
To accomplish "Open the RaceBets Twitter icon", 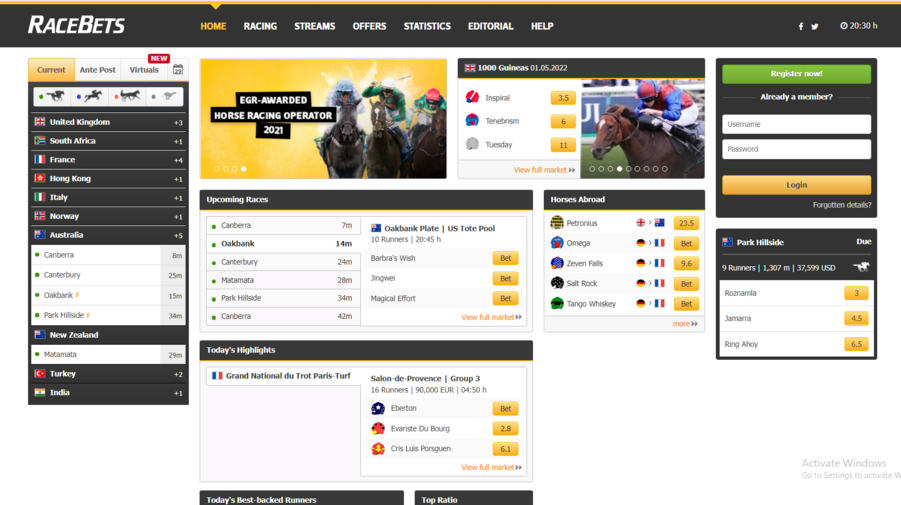I will (814, 27).
